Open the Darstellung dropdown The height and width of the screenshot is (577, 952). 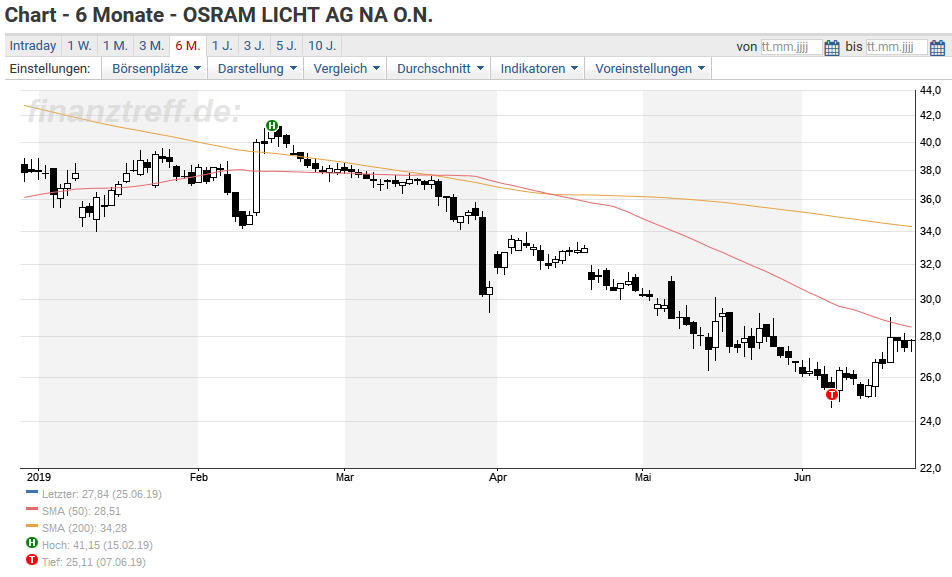257,69
